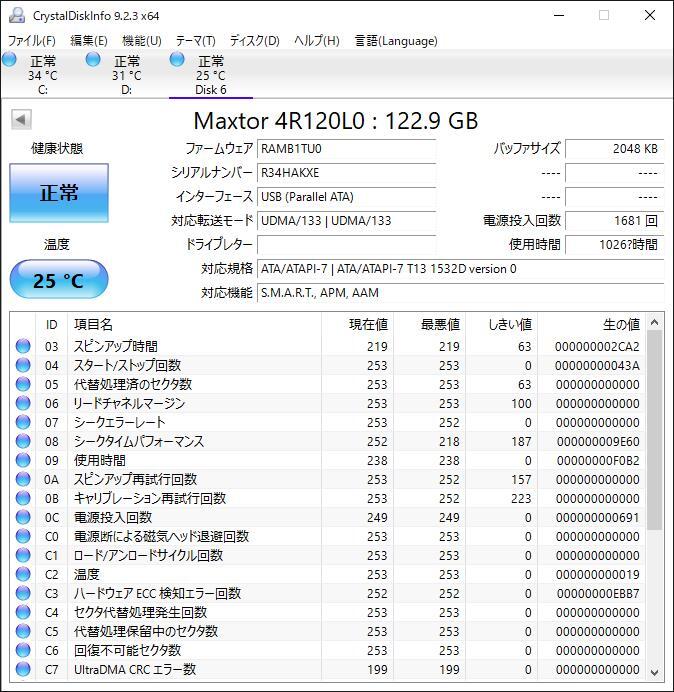Click the status orb for drive D:
Viewport: 674px width, 692px height.
coord(93,59)
